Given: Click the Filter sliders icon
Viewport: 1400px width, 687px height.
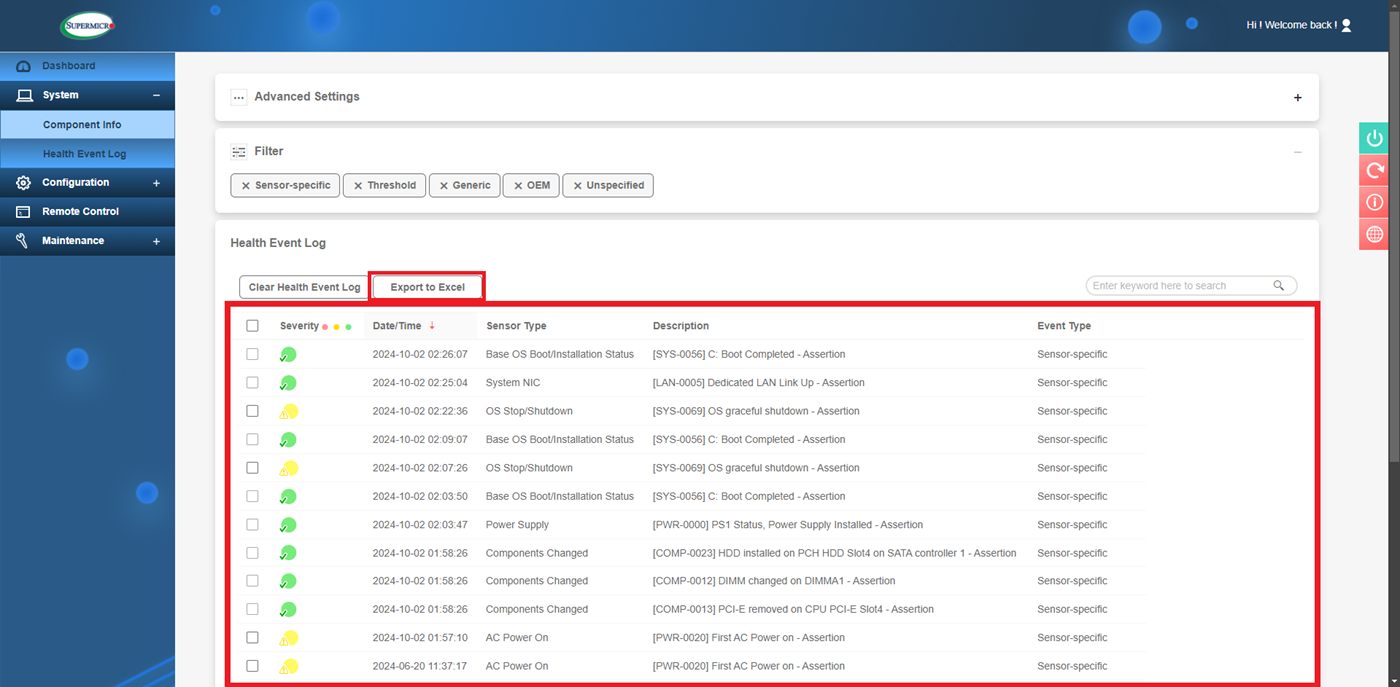Looking at the screenshot, I should click(238, 152).
